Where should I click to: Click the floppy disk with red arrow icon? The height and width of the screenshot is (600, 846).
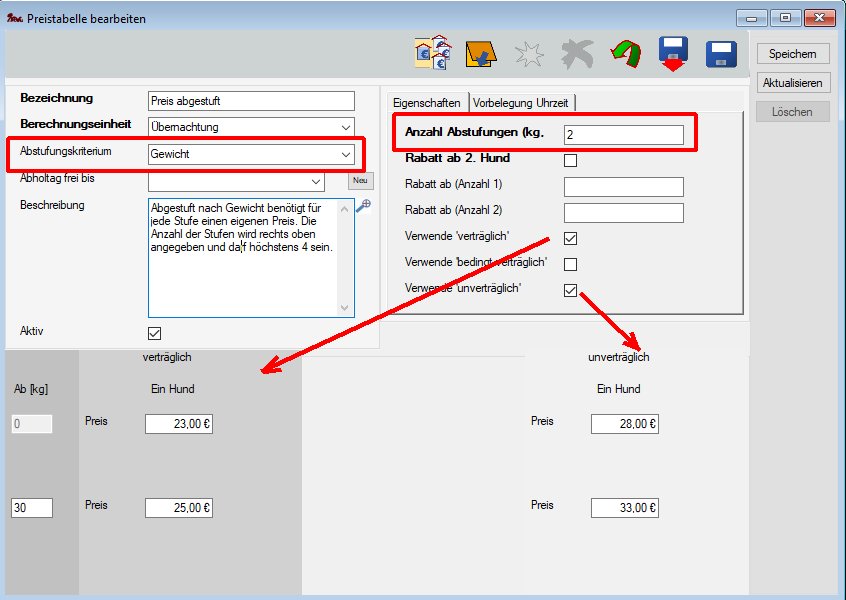(673, 55)
